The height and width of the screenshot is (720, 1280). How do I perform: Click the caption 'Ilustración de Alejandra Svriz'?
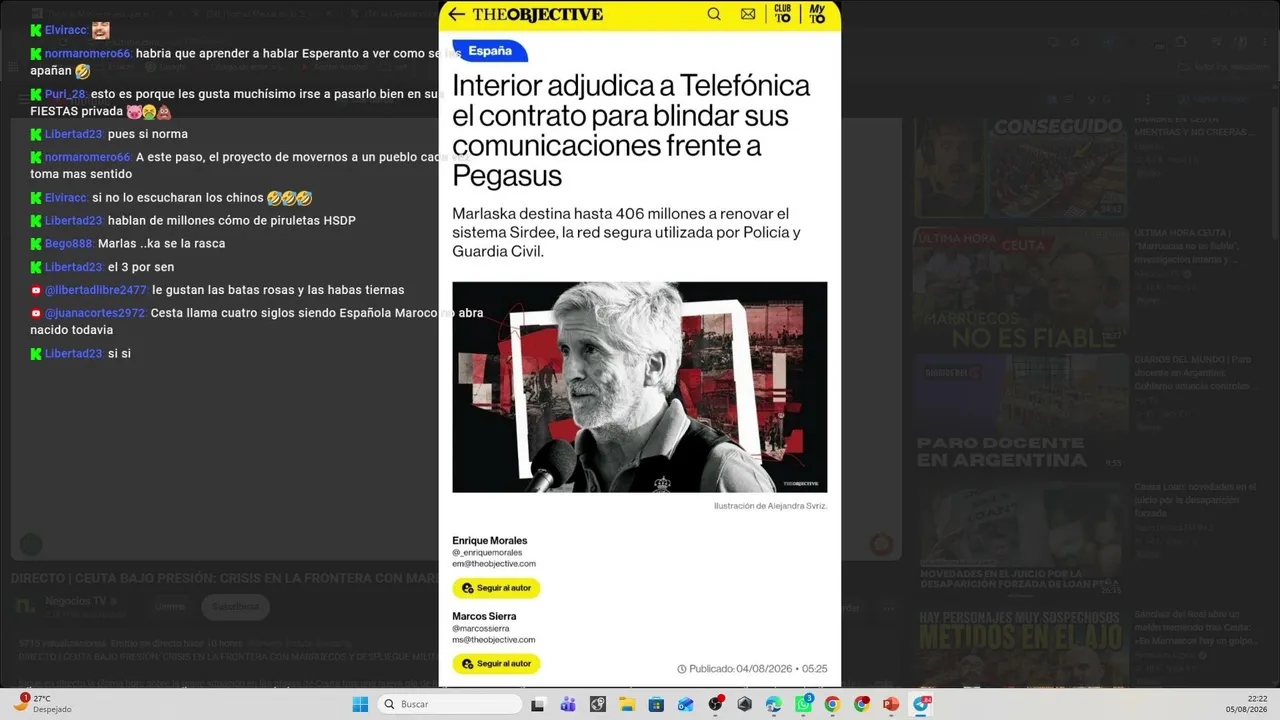click(x=770, y=506)
